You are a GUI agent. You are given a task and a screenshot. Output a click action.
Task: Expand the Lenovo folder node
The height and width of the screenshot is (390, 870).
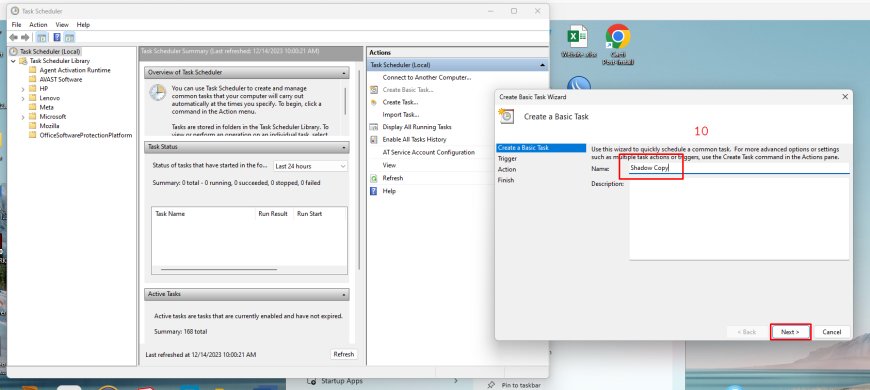[x=23, y=98]
